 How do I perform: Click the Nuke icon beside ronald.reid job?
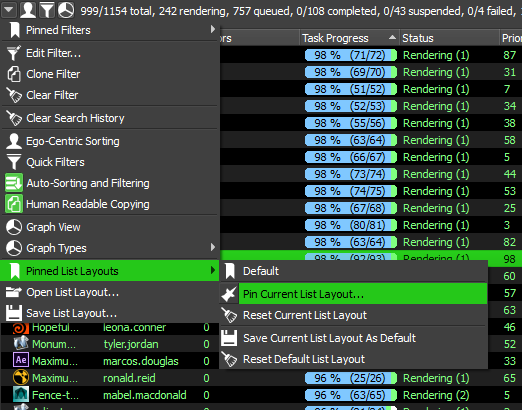pyautogui.click(x=21, y=378)
